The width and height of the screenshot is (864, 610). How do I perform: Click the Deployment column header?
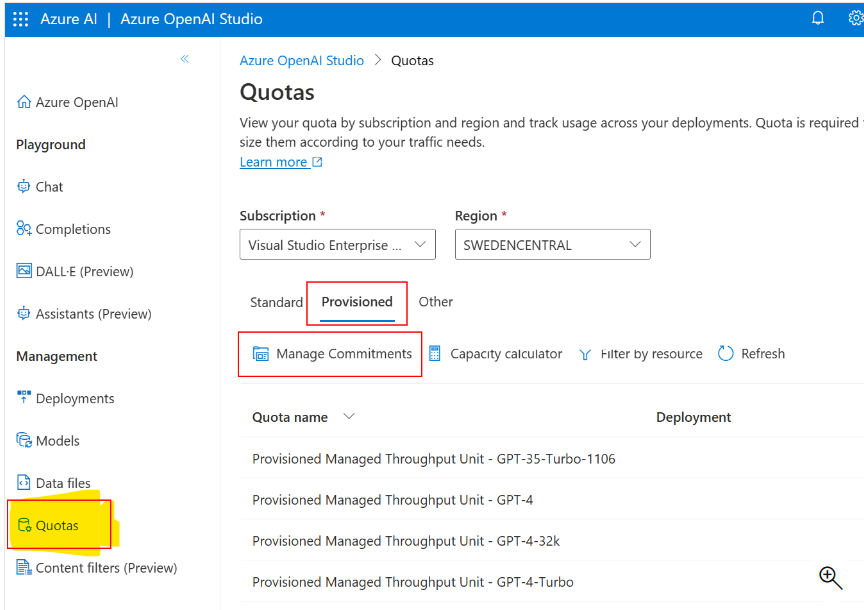693,417
